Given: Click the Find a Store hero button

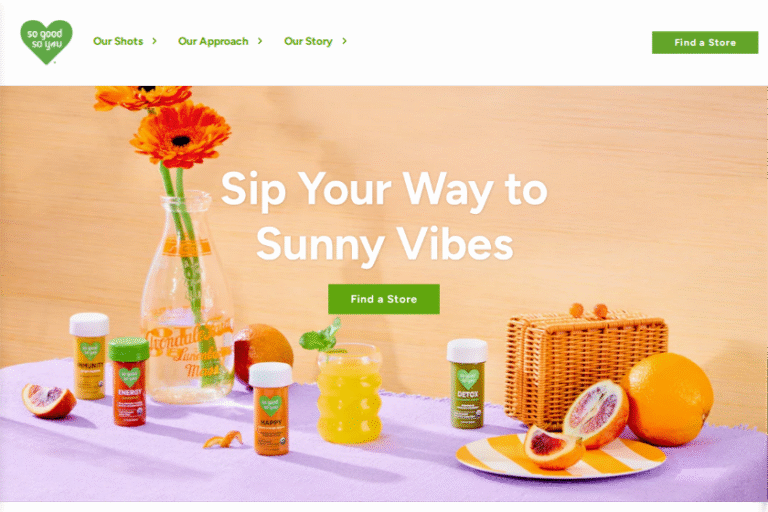Looking at the screenshot, I should click(384, 299).
